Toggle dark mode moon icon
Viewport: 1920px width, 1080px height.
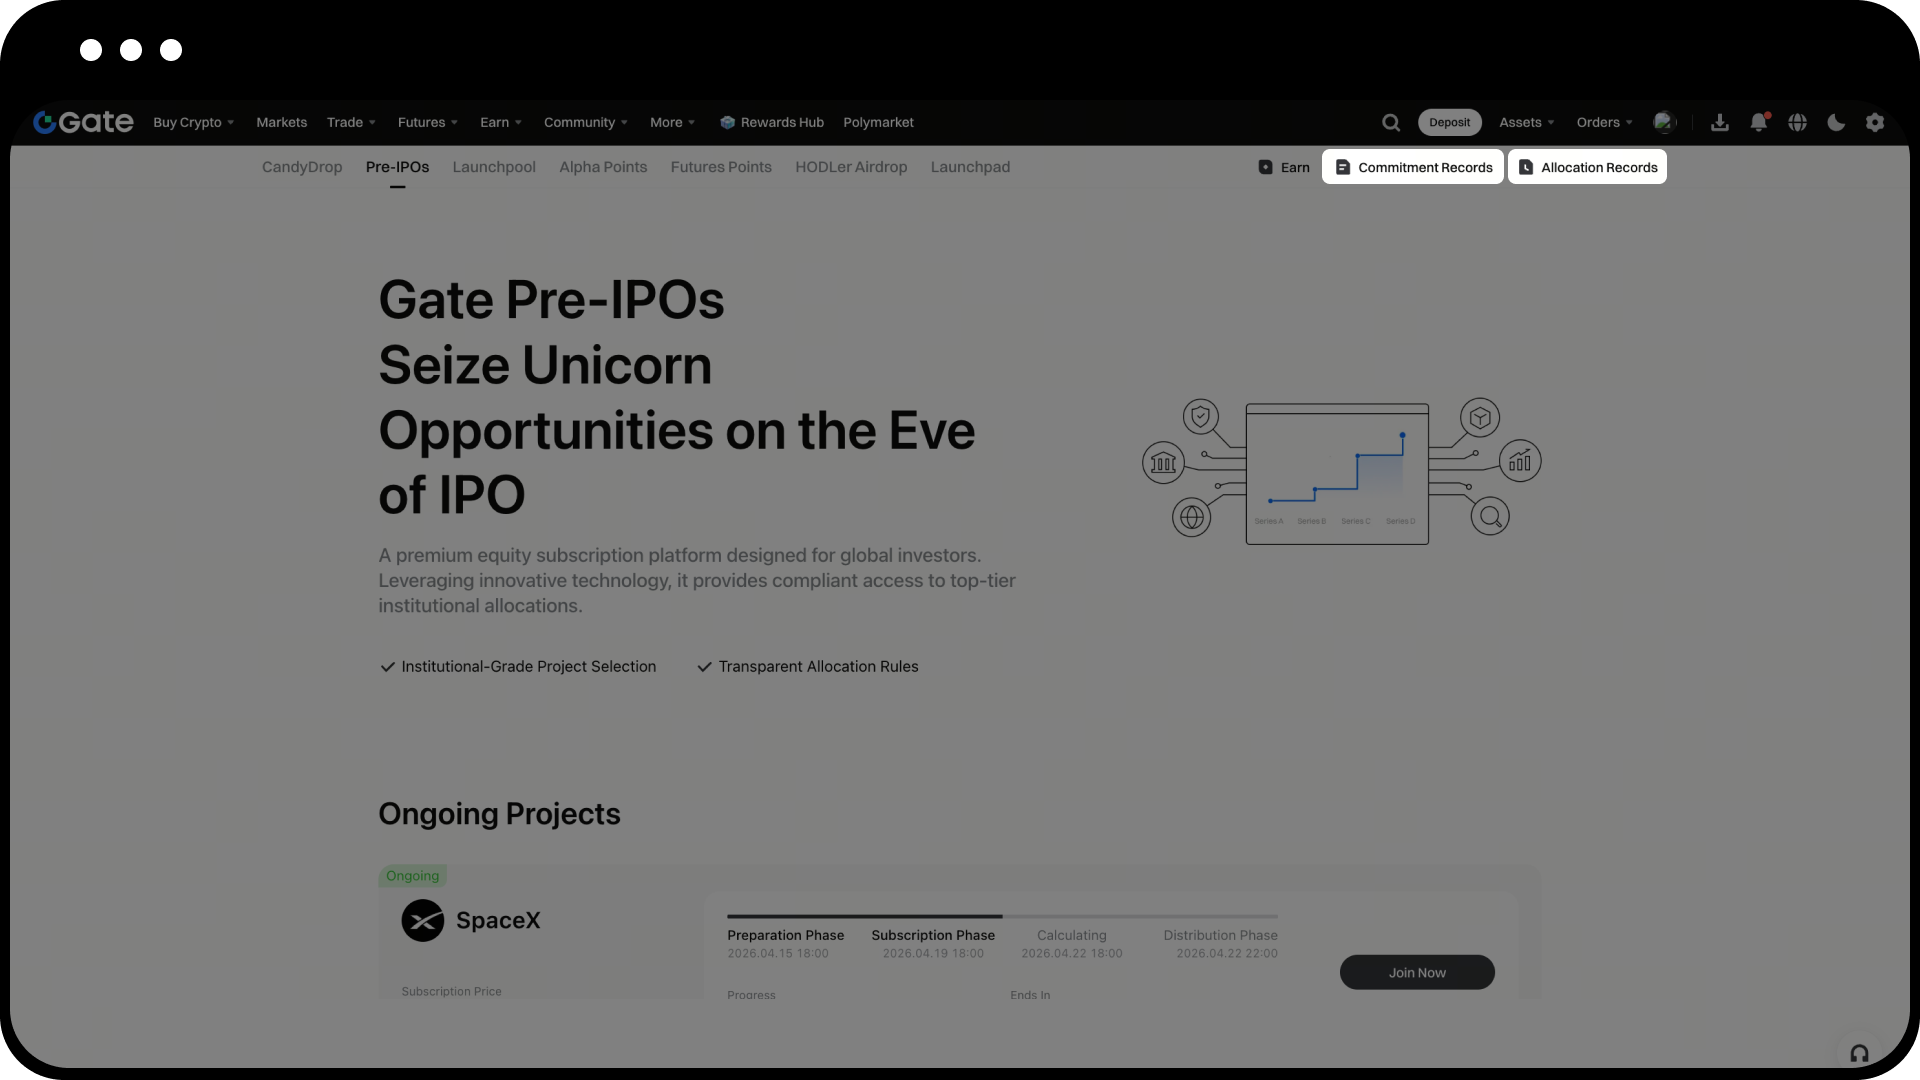pyautogui.click(x=1836, y=122)
